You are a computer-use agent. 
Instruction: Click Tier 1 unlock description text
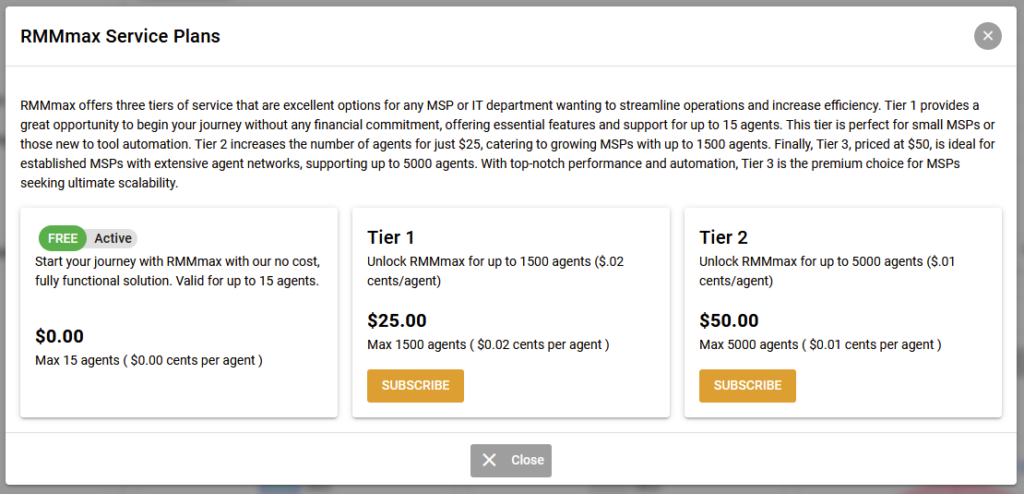click(496, 272)
